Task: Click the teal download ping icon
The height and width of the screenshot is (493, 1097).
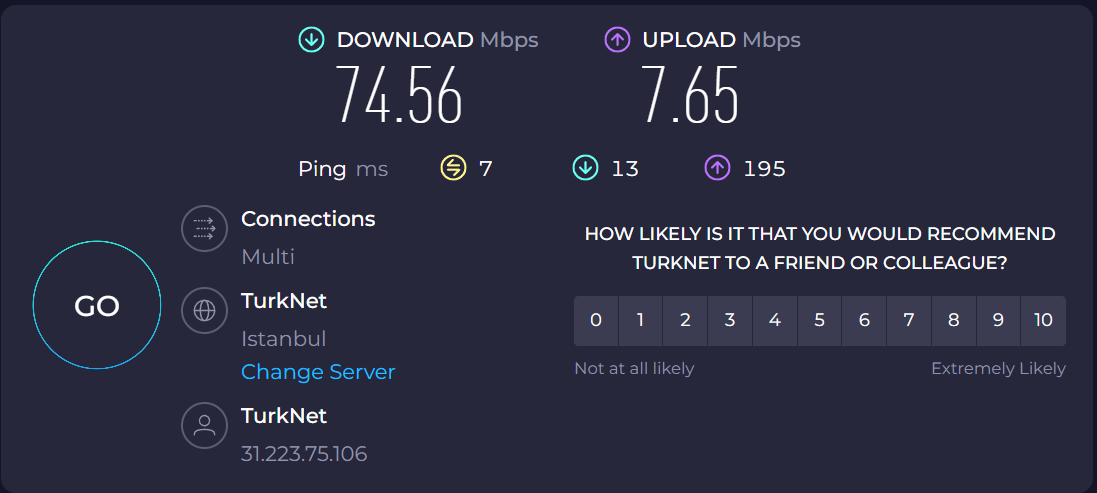Action: click(585, 169)
